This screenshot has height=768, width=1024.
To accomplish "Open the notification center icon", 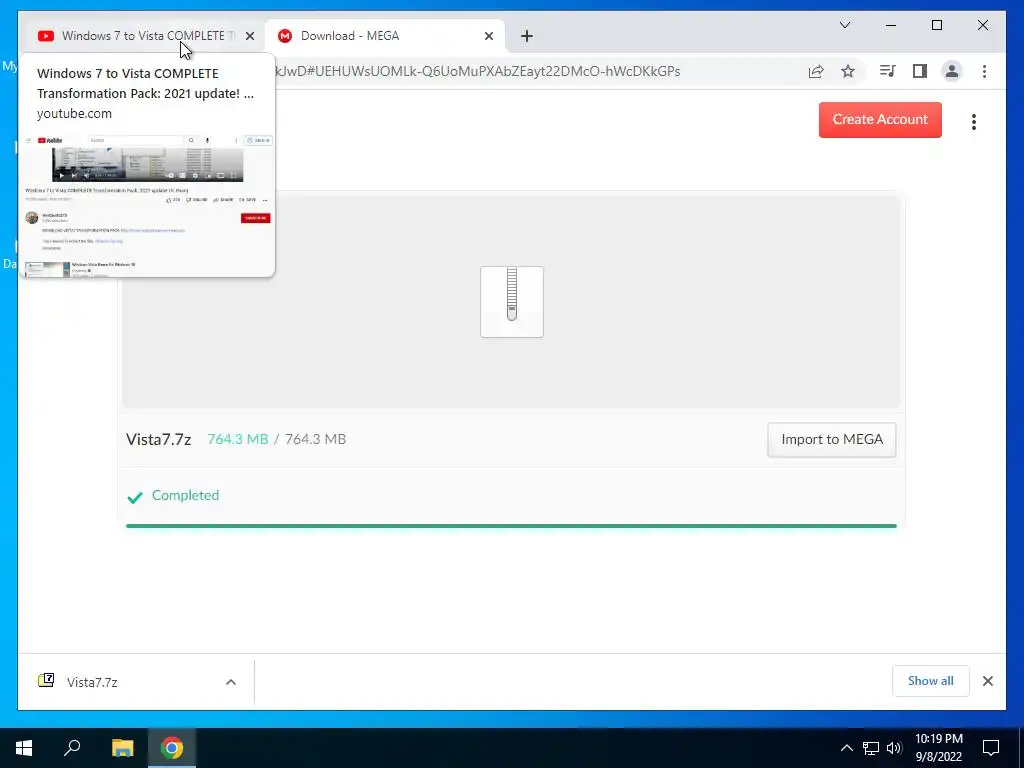I will (x=991, y=748).
